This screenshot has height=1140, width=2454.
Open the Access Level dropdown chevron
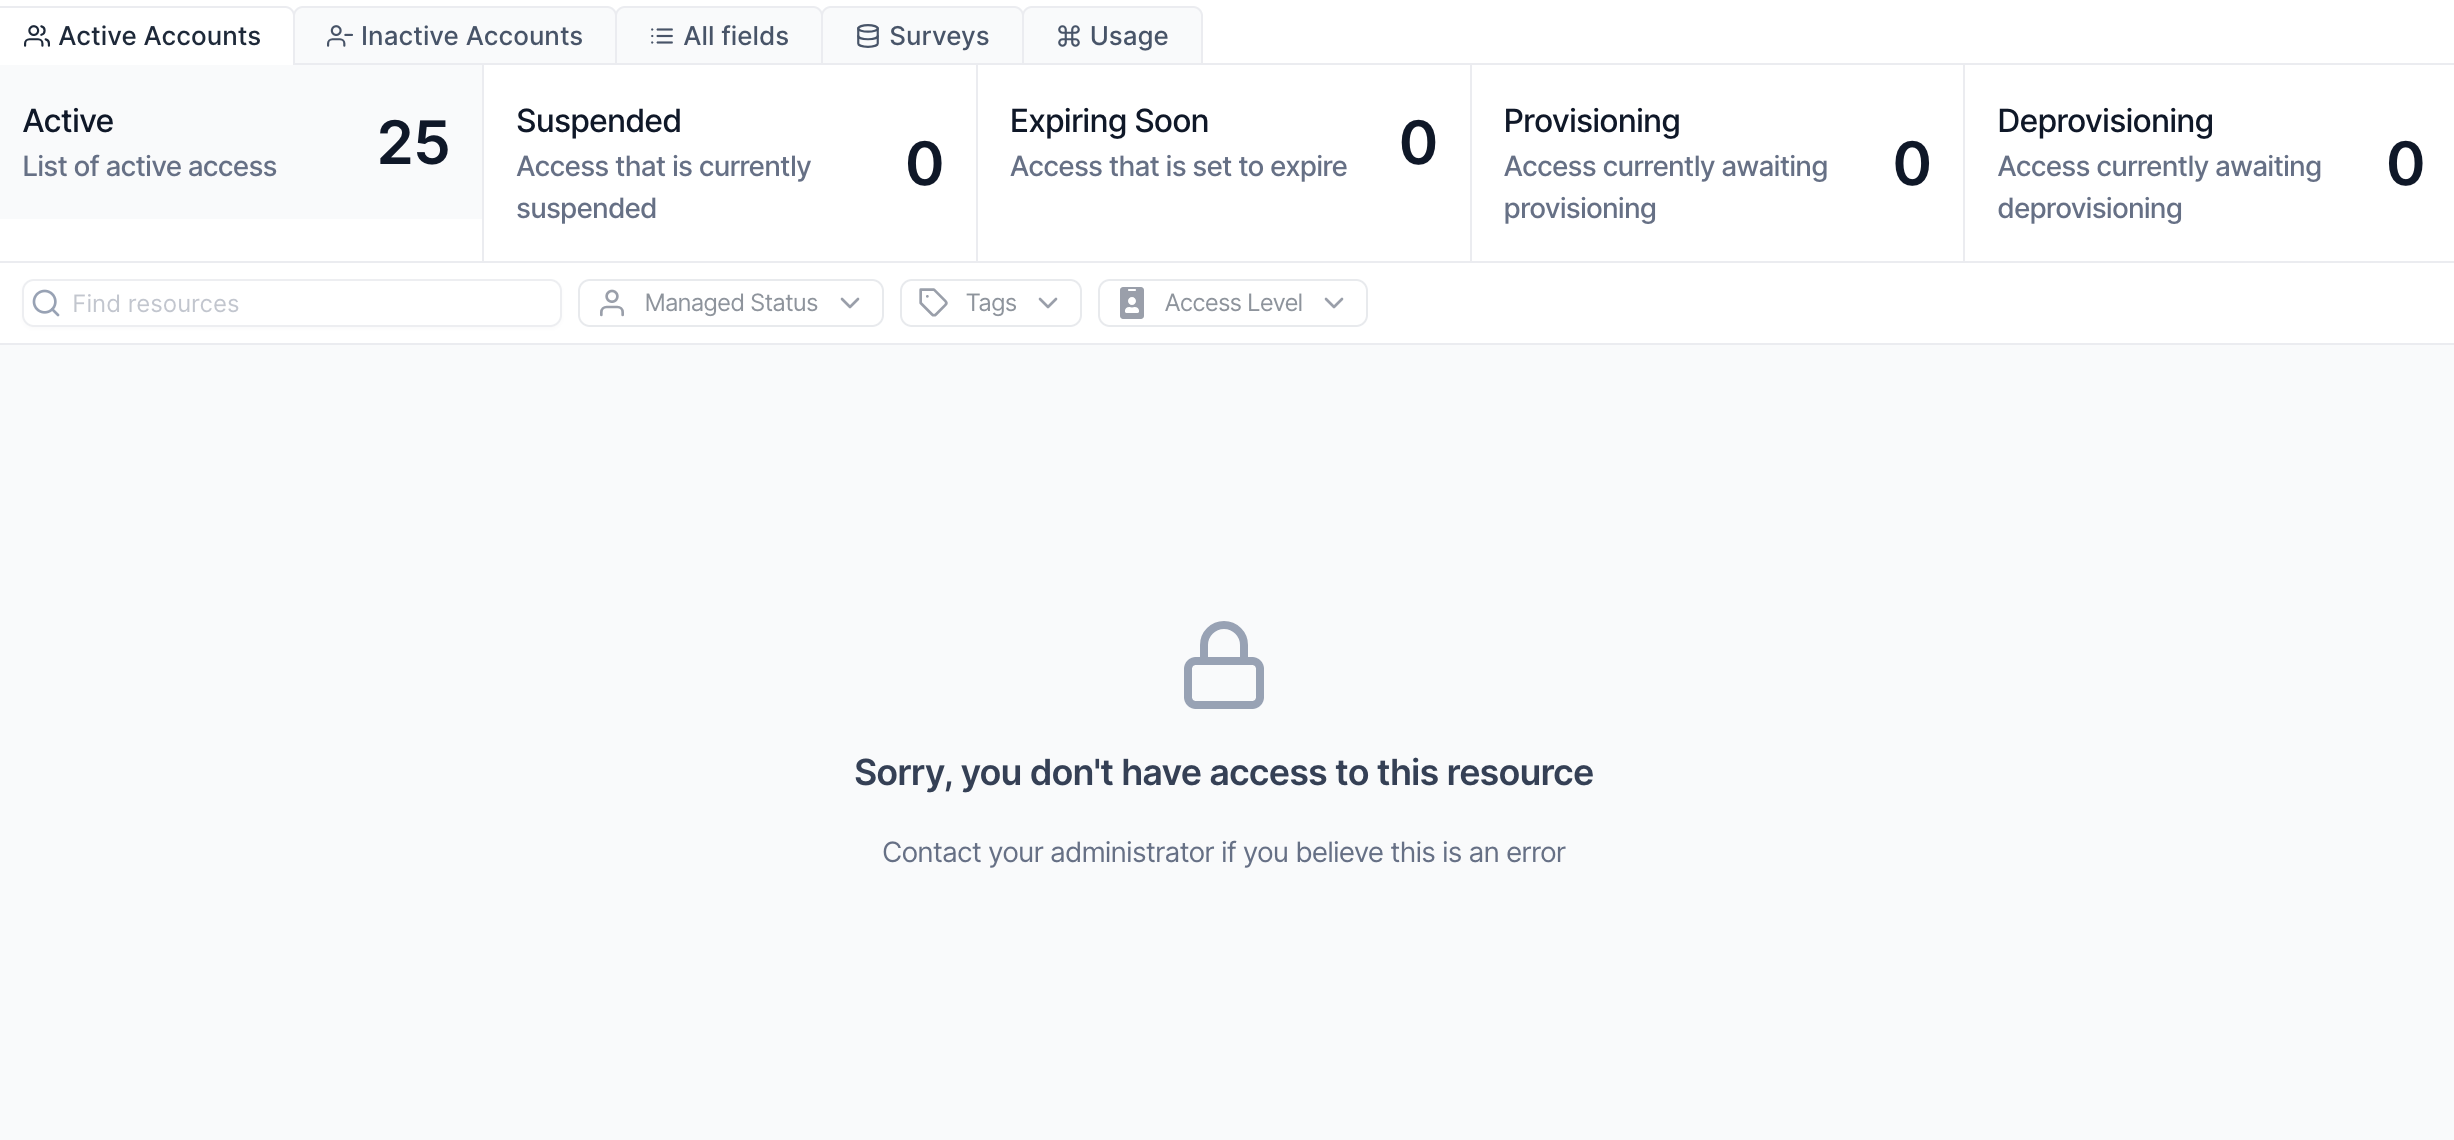click(x=1333, y=303)
